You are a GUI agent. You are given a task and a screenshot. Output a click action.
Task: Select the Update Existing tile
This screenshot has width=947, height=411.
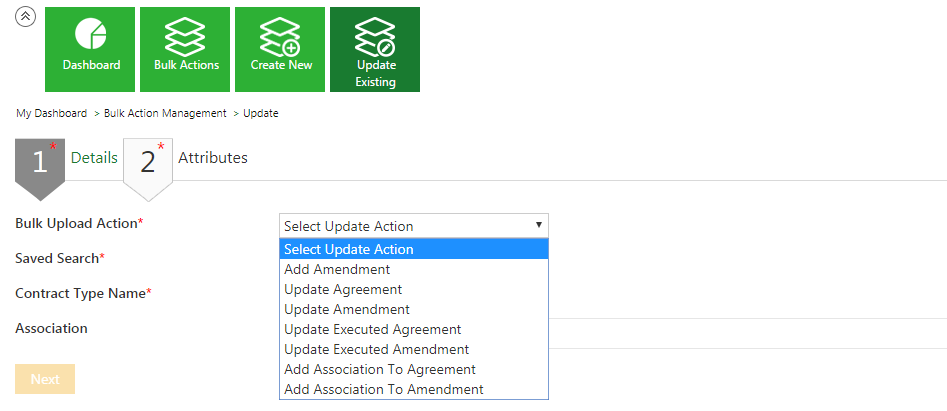pos(375,49)
